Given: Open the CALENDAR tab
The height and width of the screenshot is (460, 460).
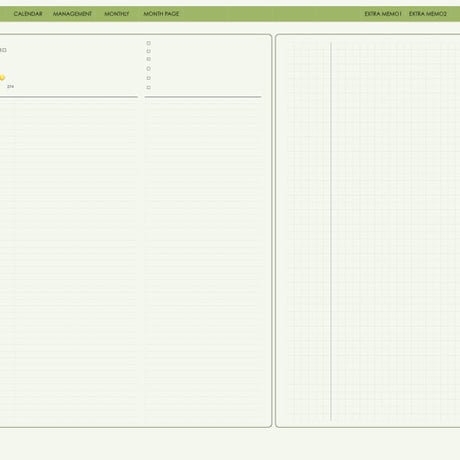Looking at the screenshot, I should [x=28, y=14].
